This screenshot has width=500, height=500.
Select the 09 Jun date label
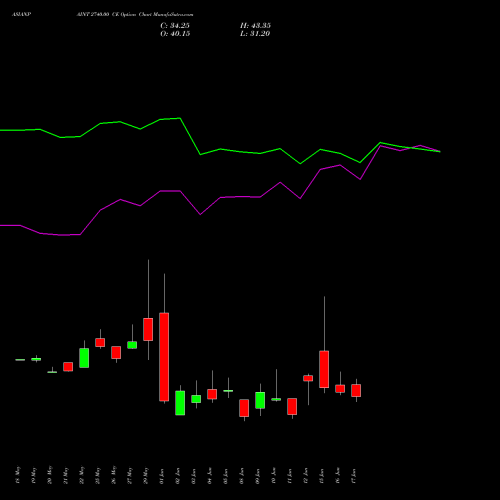pyautogui.click(x=258, y=476)
